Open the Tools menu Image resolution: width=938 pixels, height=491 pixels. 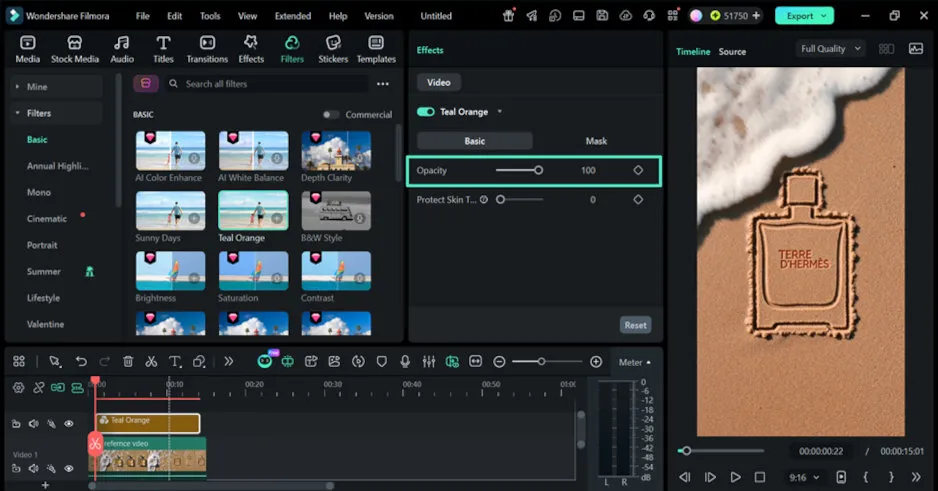pos(210,16)
